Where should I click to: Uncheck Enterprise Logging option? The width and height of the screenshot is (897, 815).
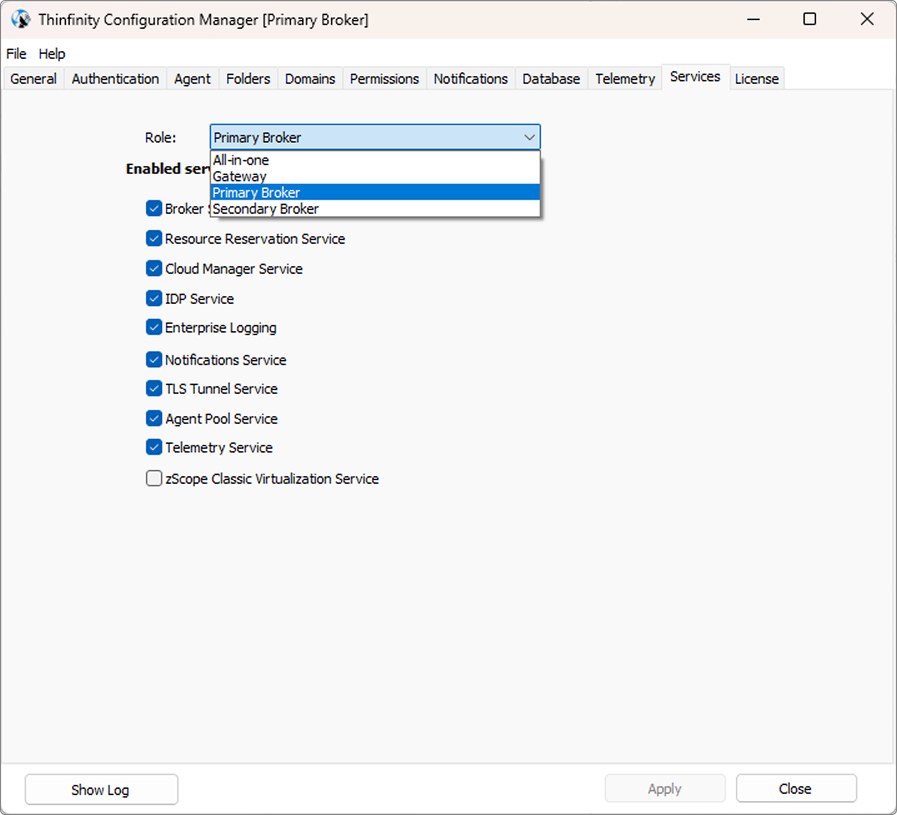pyautogui.click(x=154, y=328)
